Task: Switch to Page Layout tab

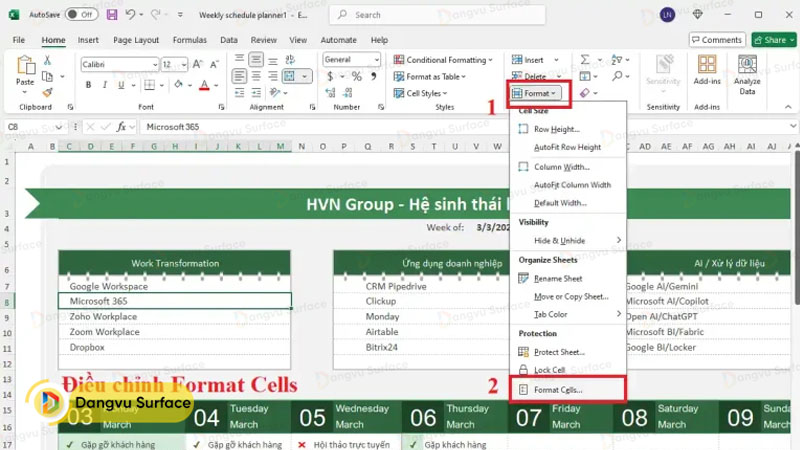Action: click(136, 40)
